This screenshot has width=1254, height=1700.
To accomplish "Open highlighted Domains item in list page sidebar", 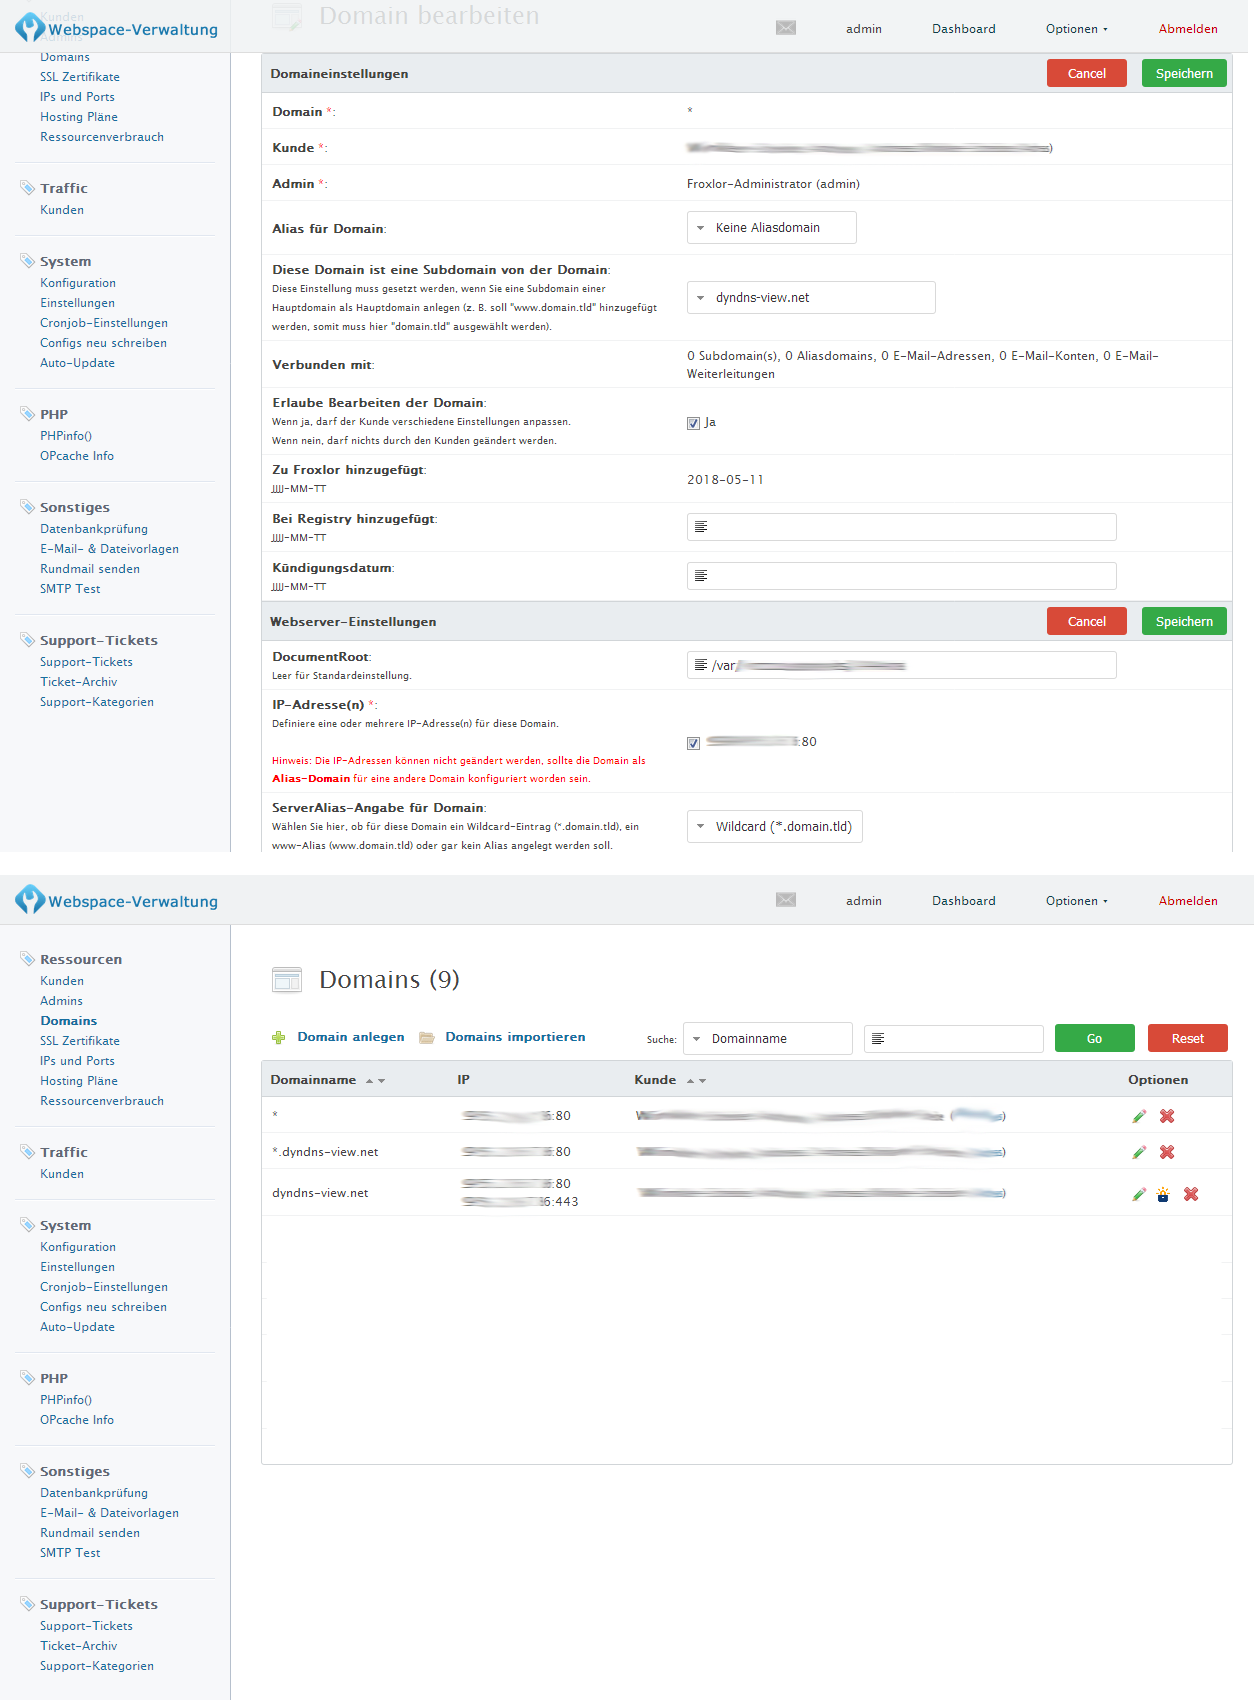I will click(x=68, y=1021).
